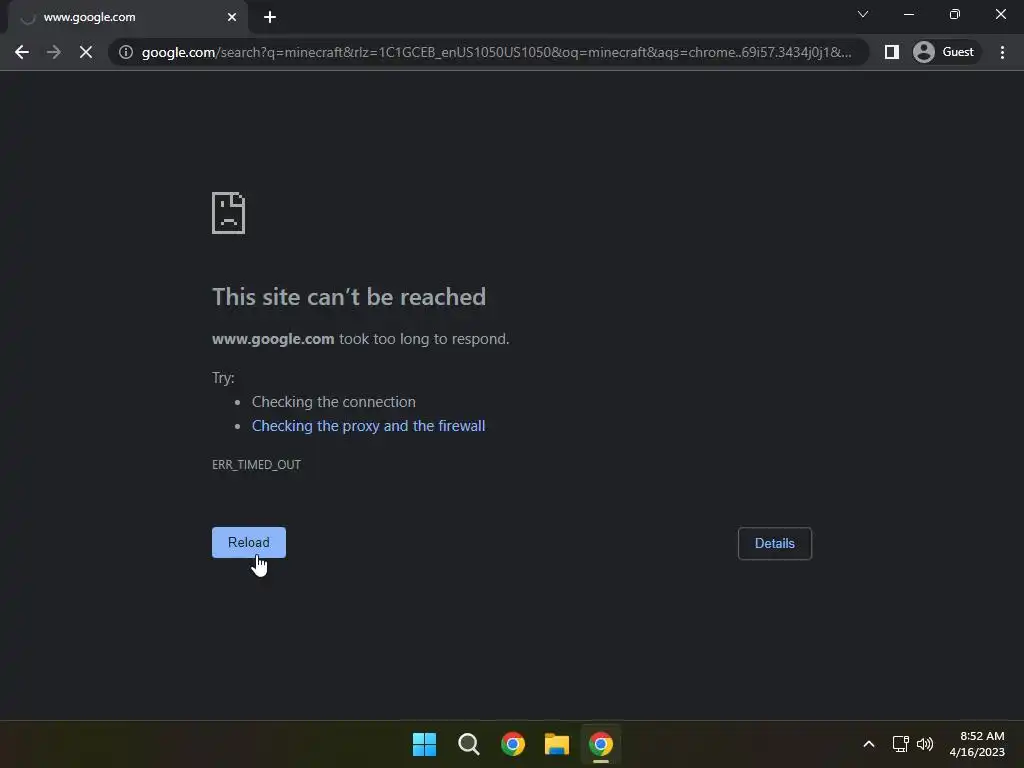Stop loading the page

(86, 52)
